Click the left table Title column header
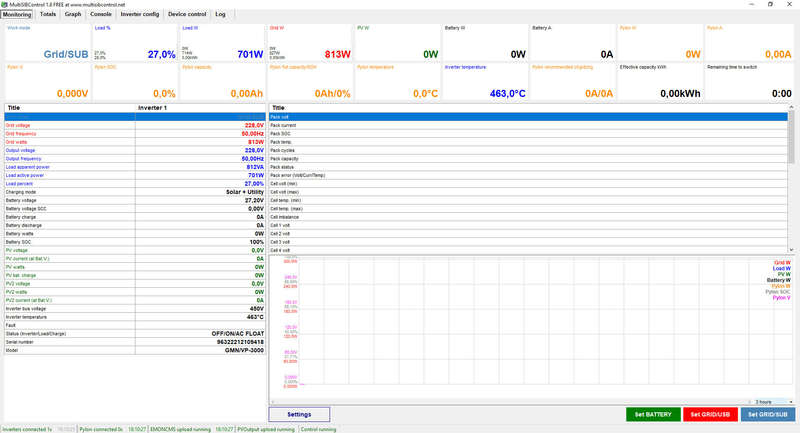 (x=70, y=108)
